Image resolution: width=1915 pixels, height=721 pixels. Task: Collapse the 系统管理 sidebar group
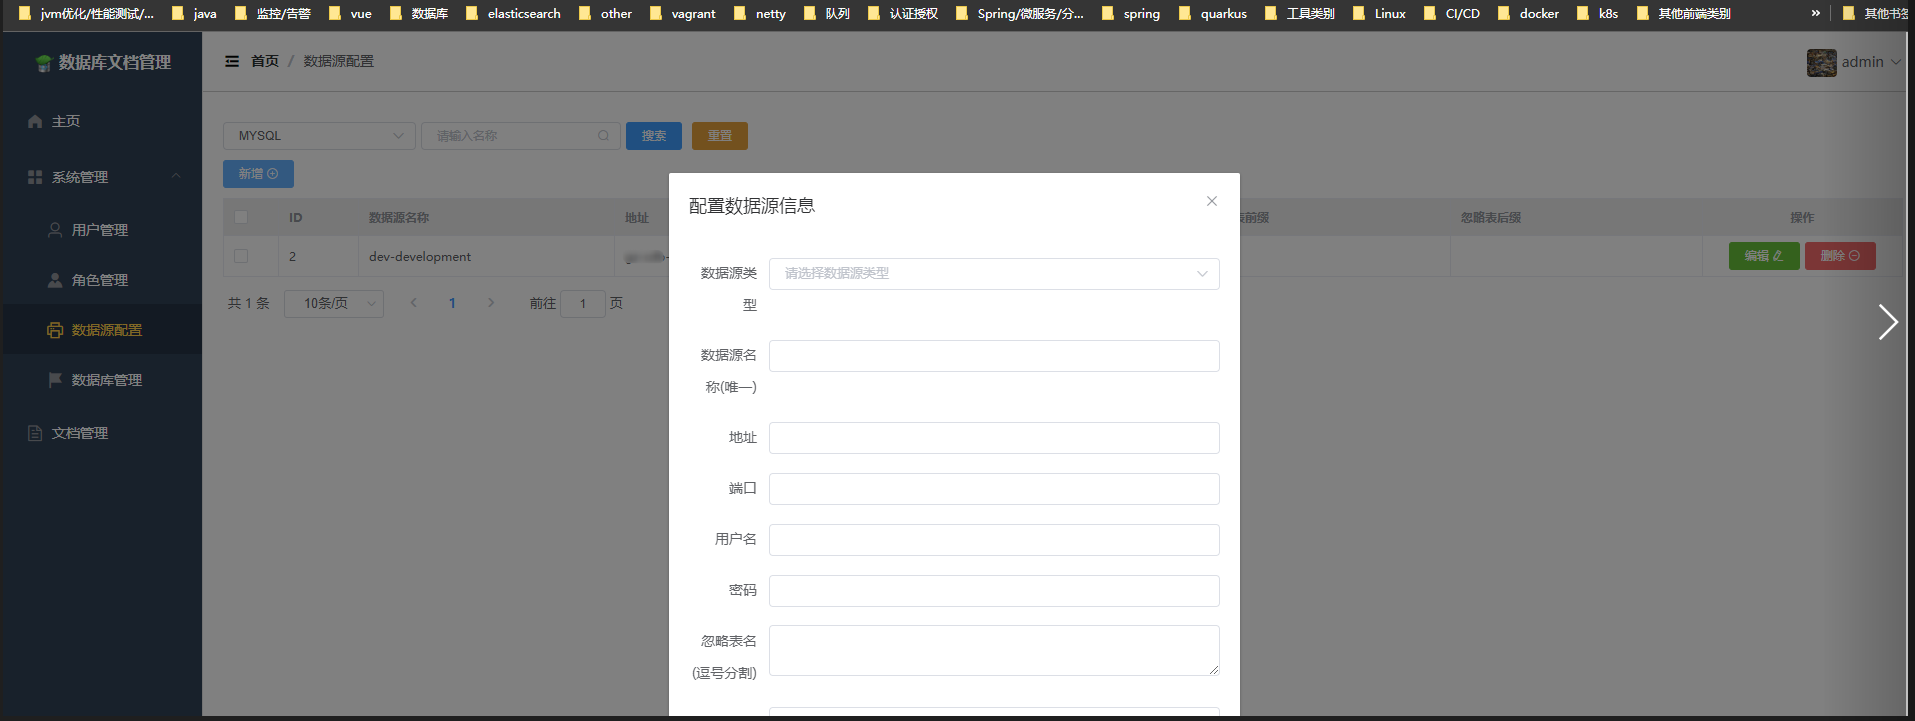click(101, 177)
